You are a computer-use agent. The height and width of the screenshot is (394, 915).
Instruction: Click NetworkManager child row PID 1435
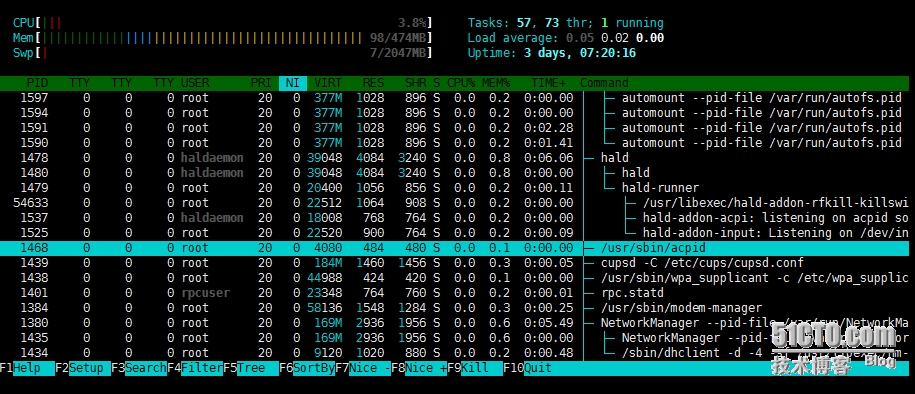pyautogui.click(x=455, y=338)
